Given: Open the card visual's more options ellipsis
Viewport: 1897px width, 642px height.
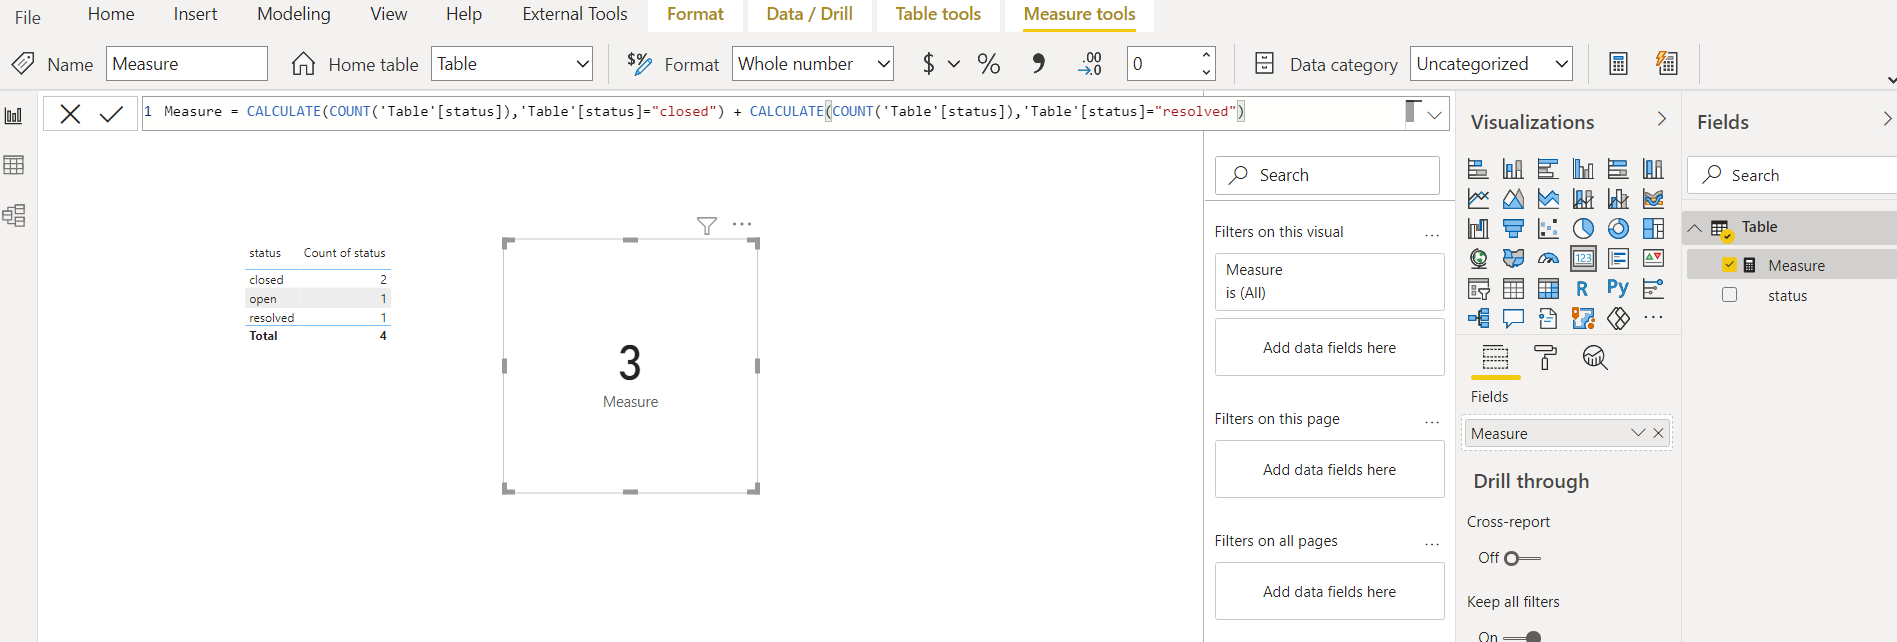Looking at the screenshot, I should point(742,224).
